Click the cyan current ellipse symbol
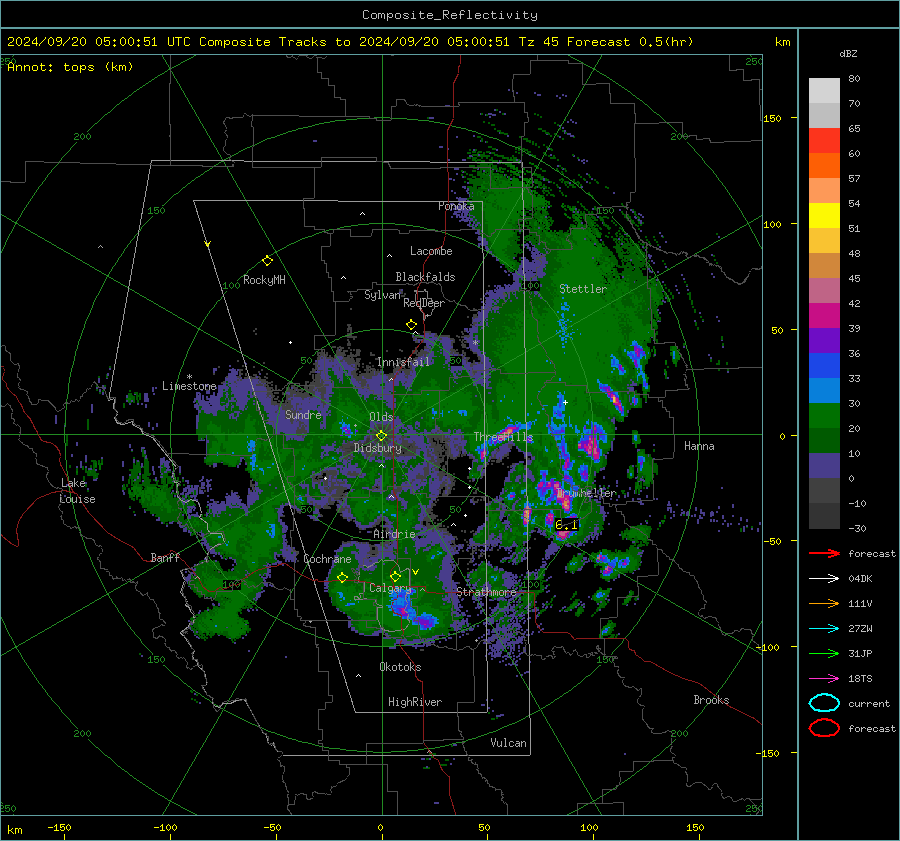 824,703
